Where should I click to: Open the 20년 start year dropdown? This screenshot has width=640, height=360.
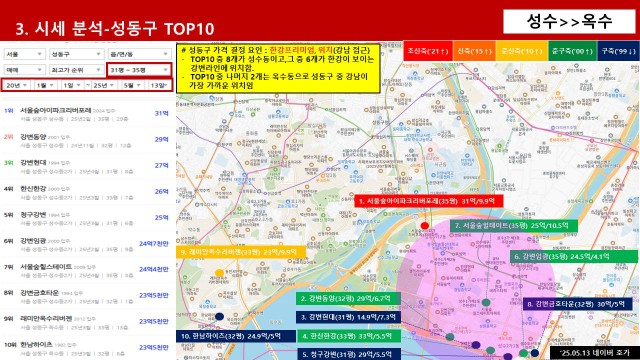pos(16,85)
